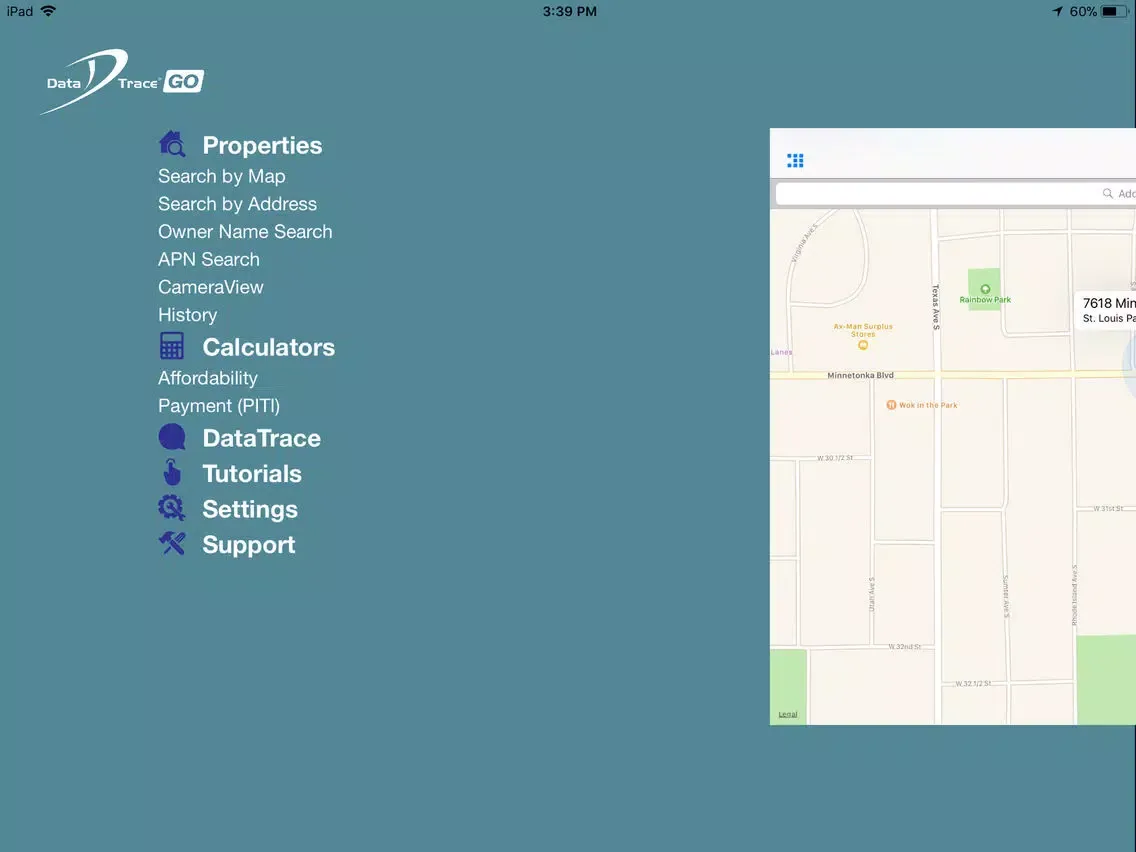Choose Owner Name Search
The height and width of the screenshot is (852, 1136).
pos(245,232)
